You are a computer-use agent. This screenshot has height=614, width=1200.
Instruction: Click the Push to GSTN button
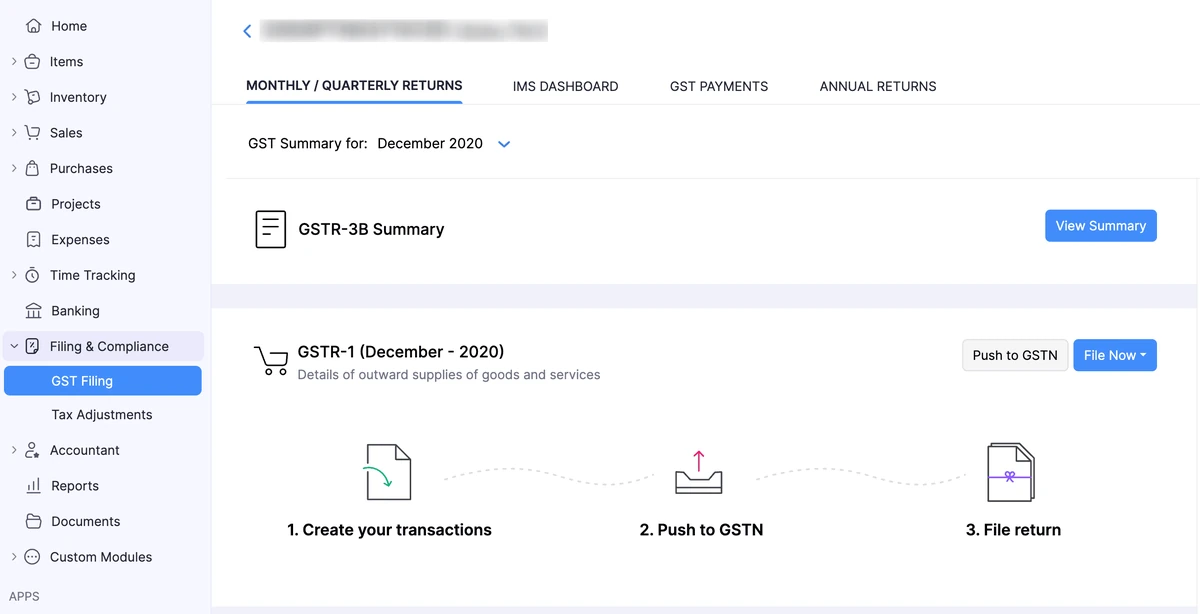(1015, 355)
